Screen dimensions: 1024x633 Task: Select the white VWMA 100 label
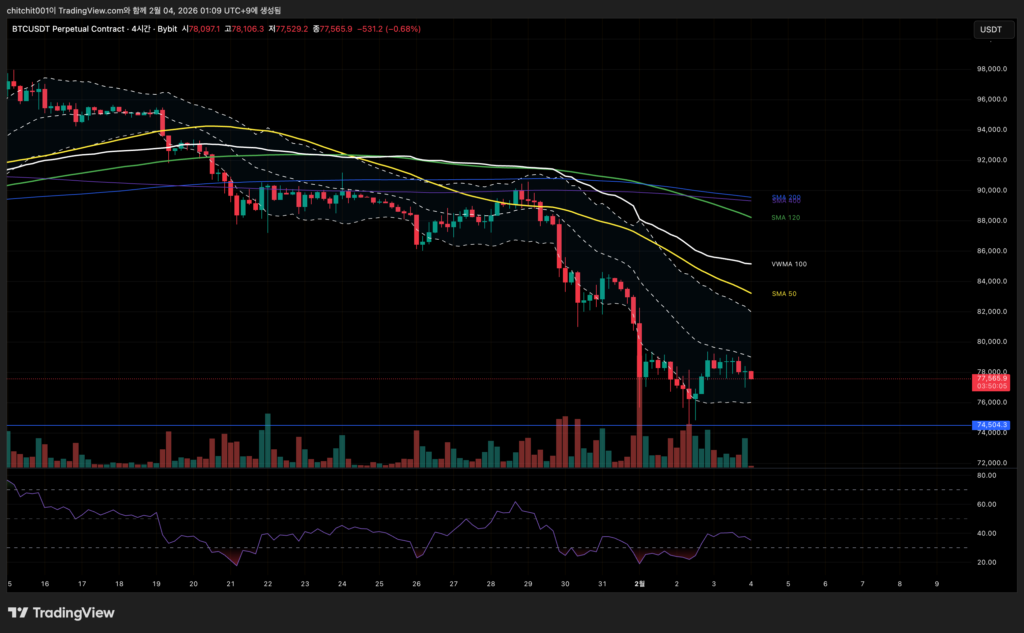(x=789, y=264)
